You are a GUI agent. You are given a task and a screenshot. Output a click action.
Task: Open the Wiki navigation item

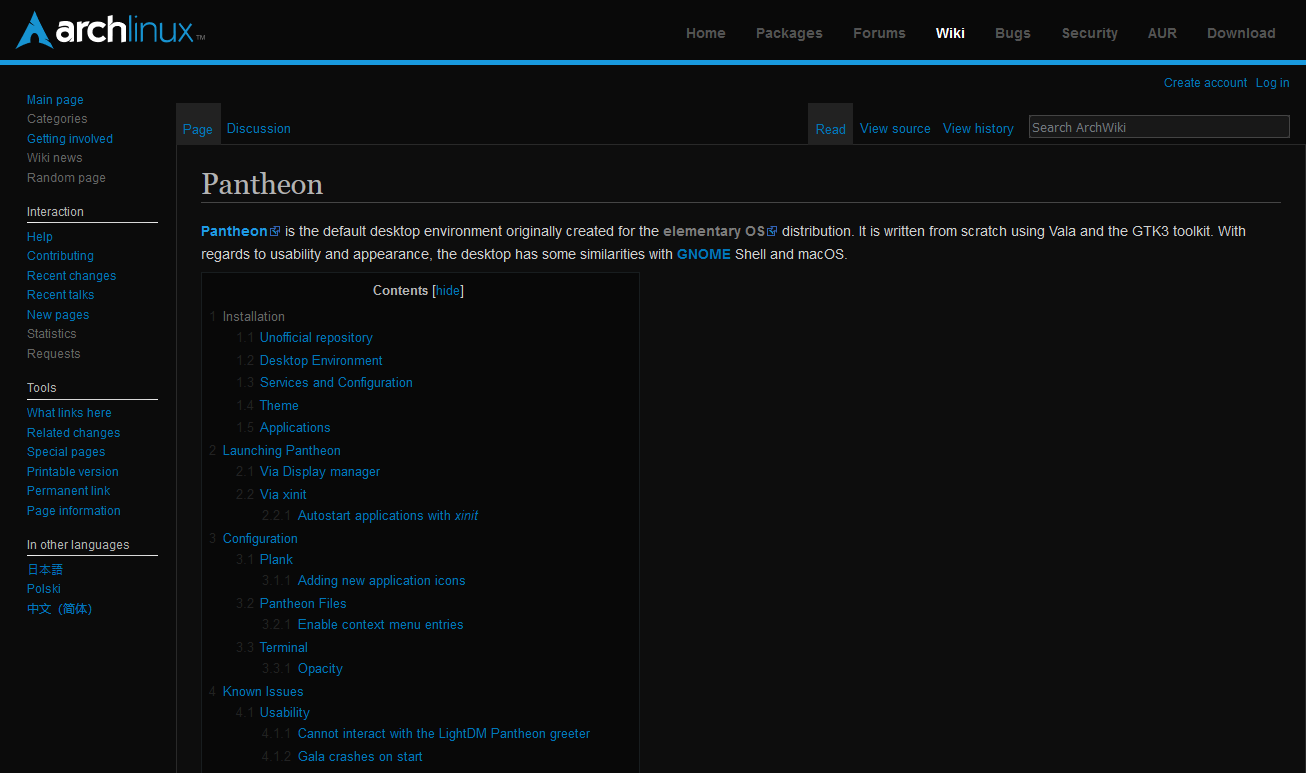(950, 33)
